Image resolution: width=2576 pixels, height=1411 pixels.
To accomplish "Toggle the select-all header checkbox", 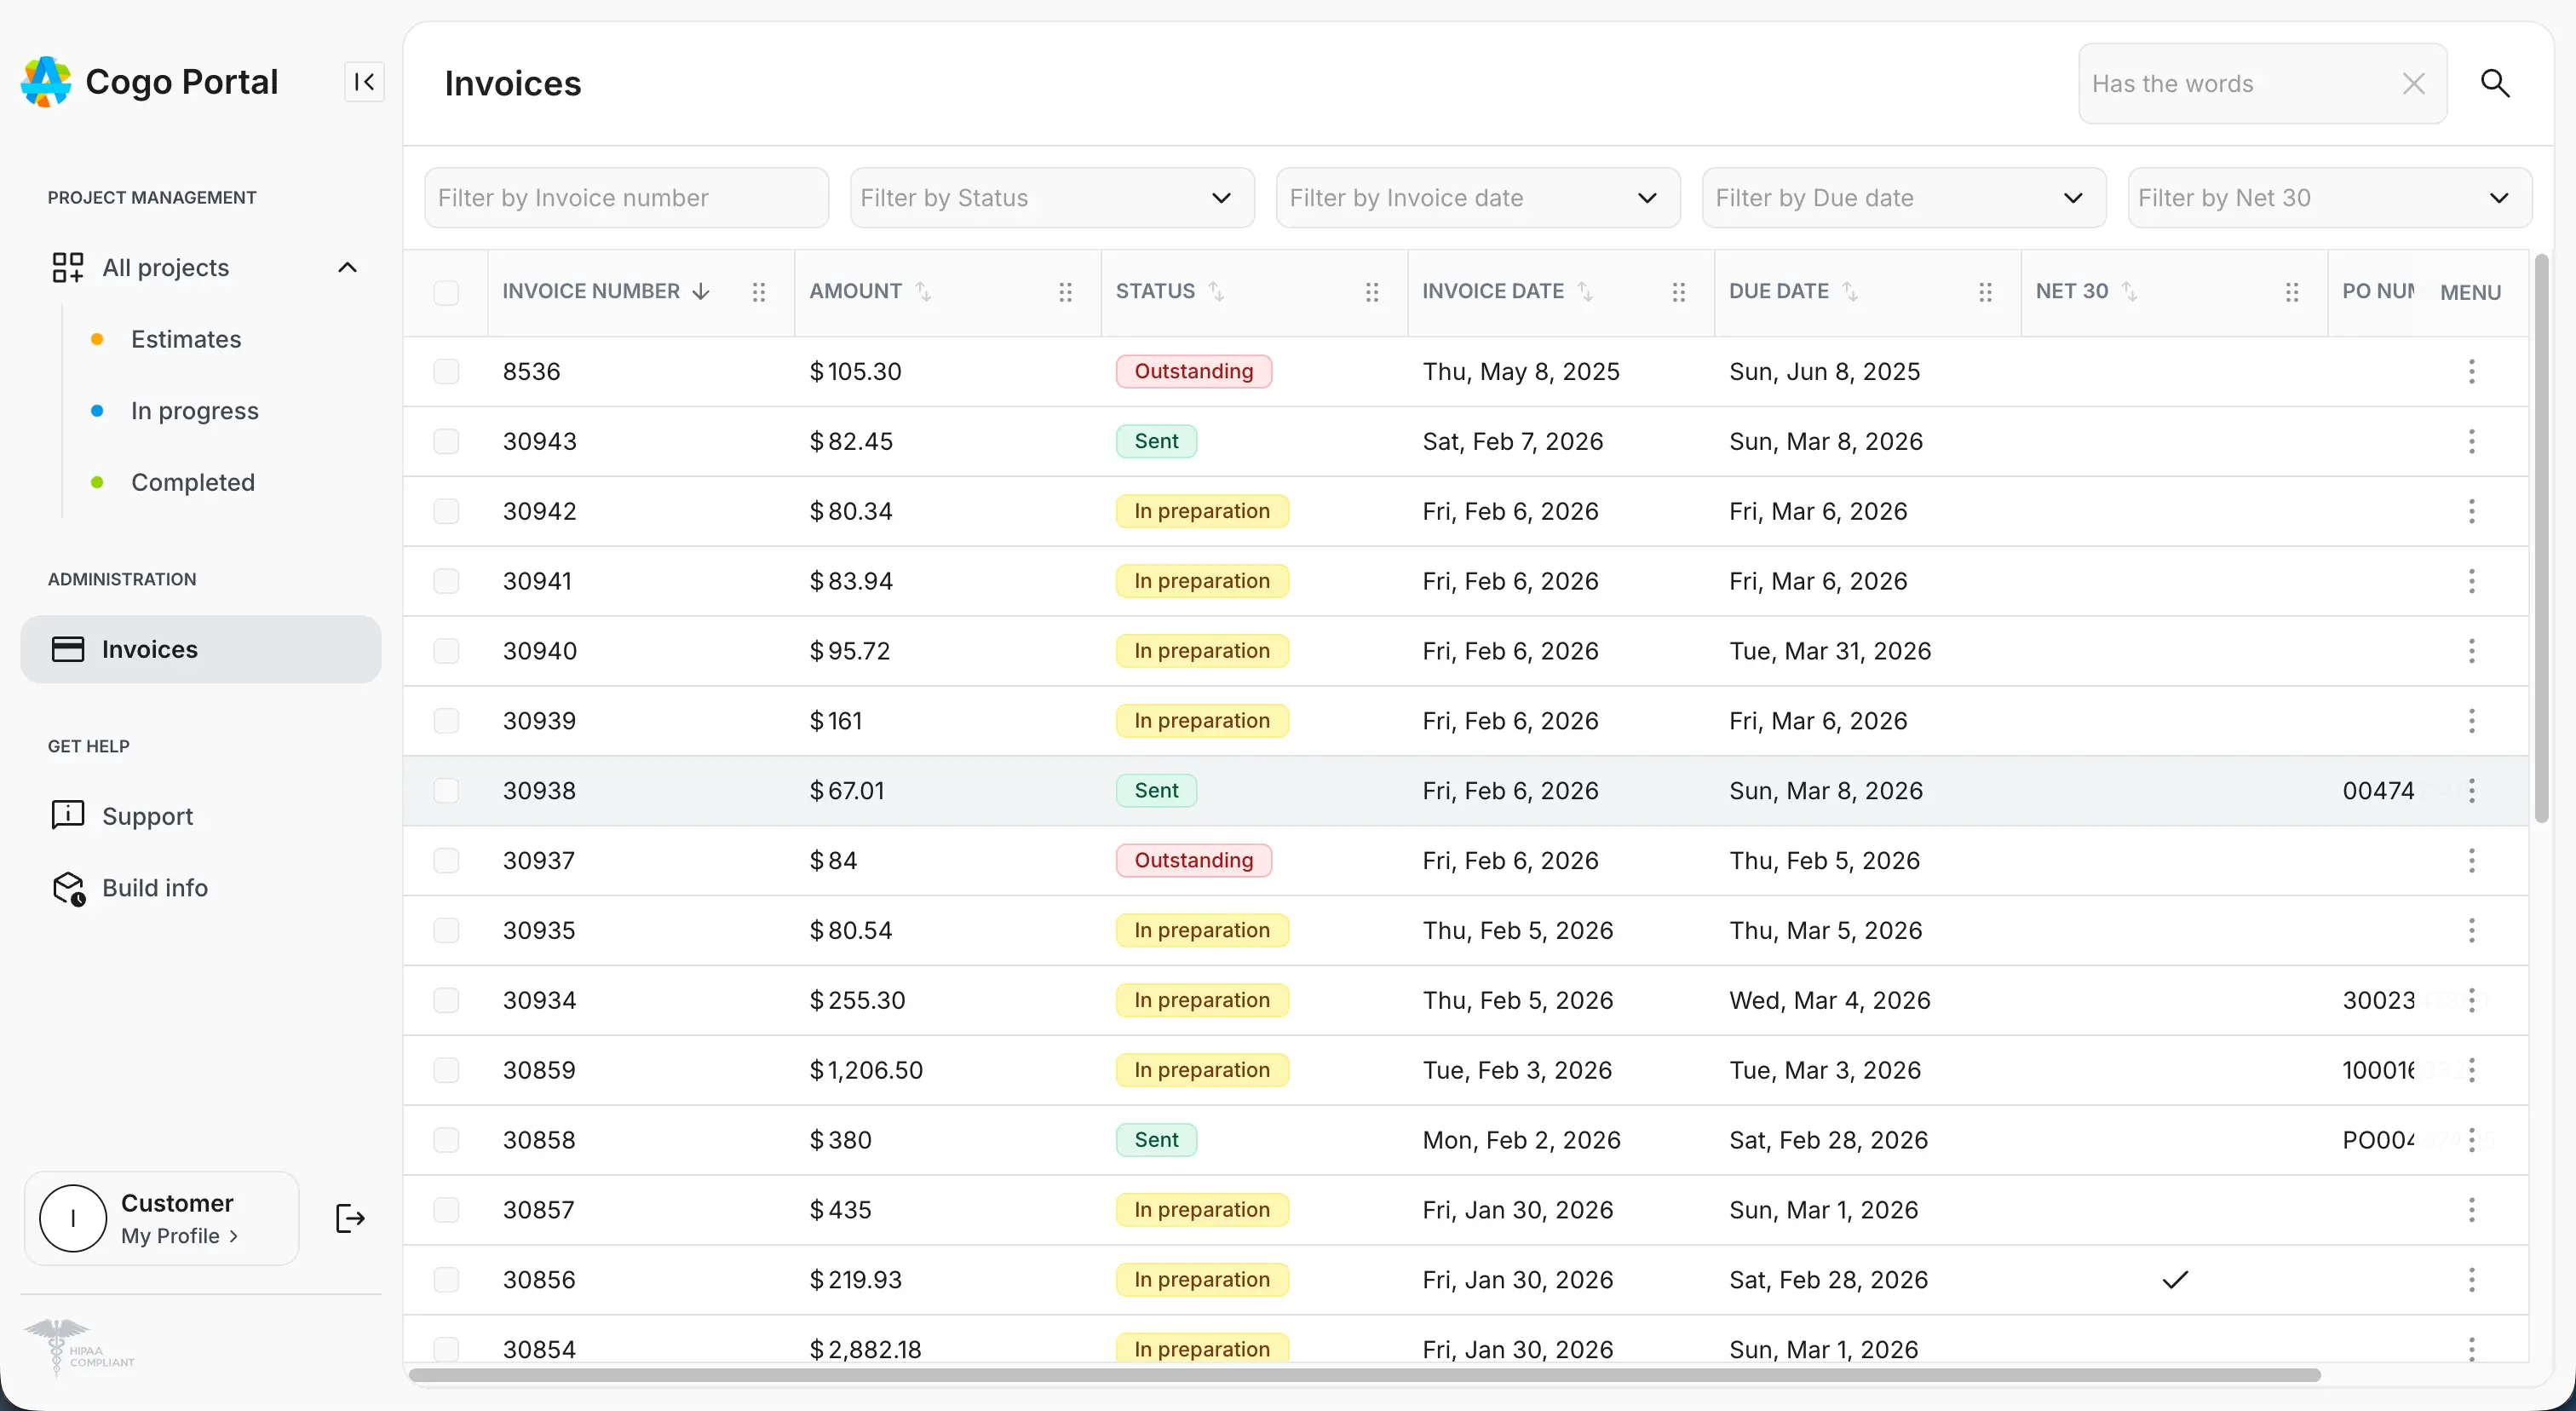I will tap(446, 293).
